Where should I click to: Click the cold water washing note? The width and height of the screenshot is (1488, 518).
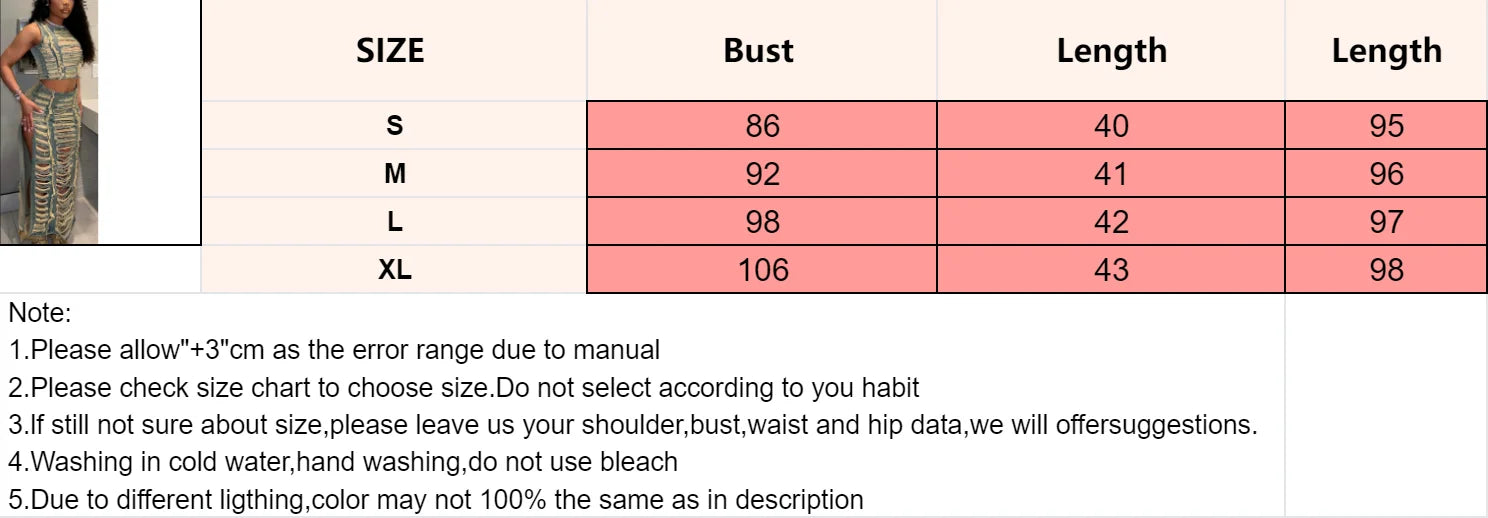[343, 462]
